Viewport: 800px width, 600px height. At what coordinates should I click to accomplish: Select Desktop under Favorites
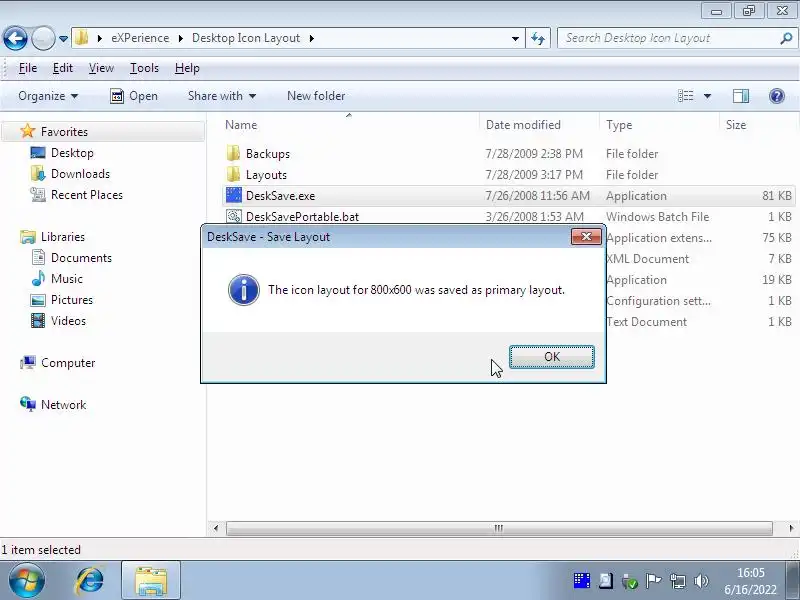[x=72, y=153]
